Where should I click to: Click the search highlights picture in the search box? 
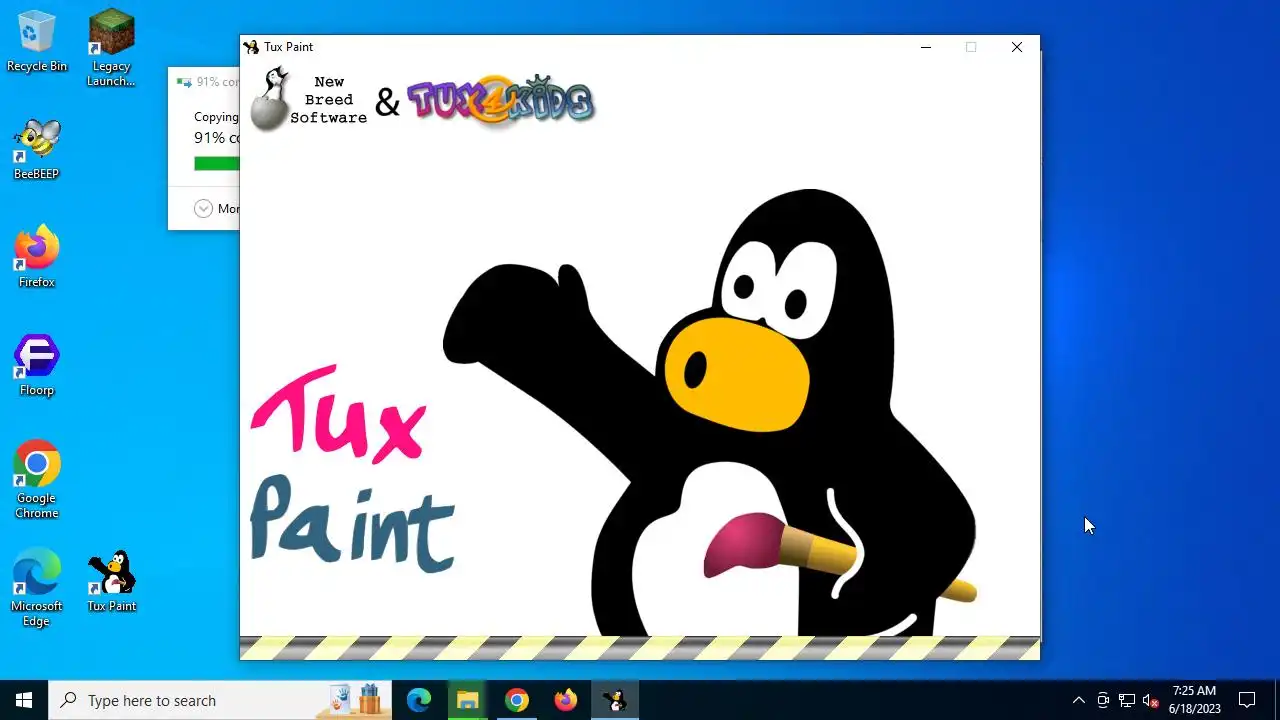click(x=356, y=699)
